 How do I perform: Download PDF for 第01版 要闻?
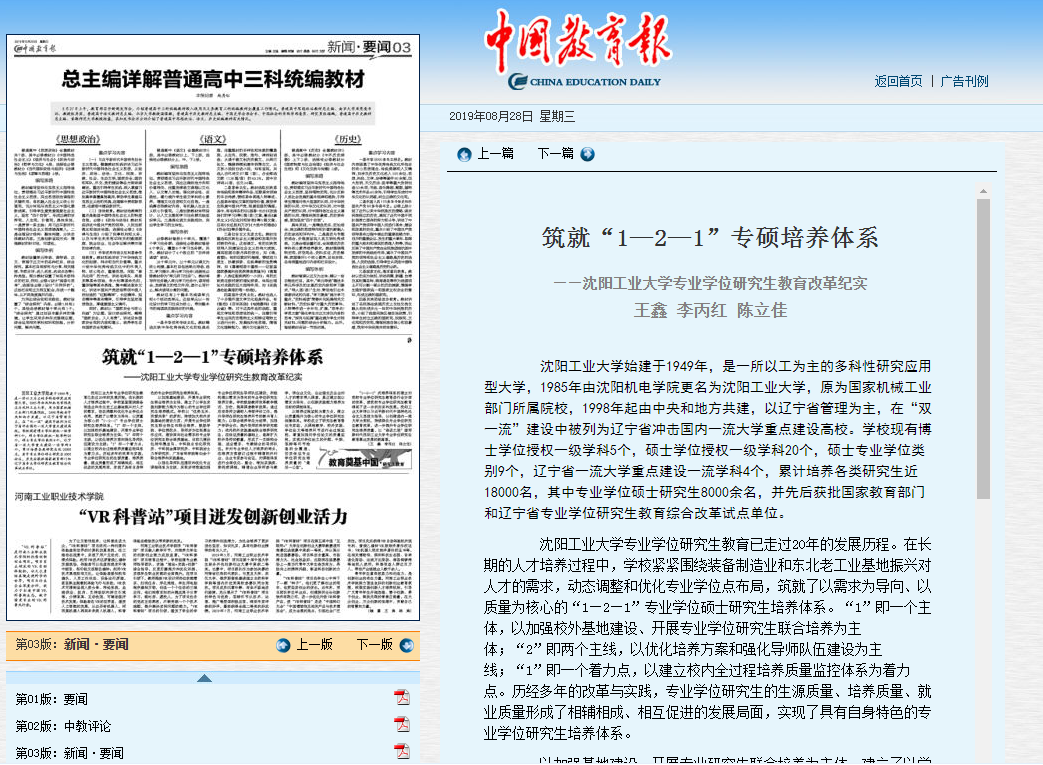[401, 698]
